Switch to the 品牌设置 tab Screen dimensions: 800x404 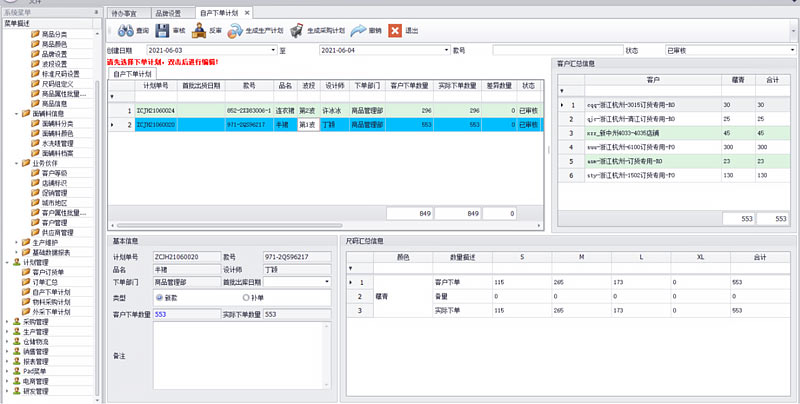167,12
